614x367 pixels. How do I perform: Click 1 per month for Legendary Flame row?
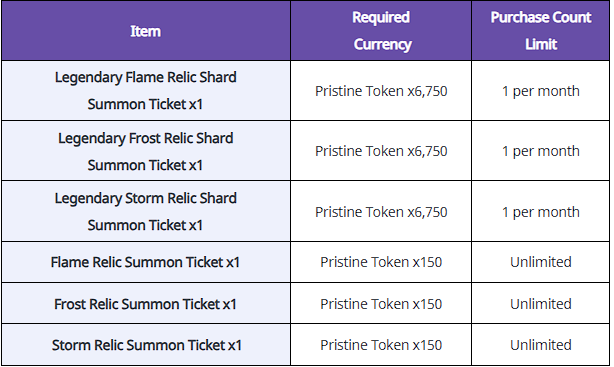[540, 91]
